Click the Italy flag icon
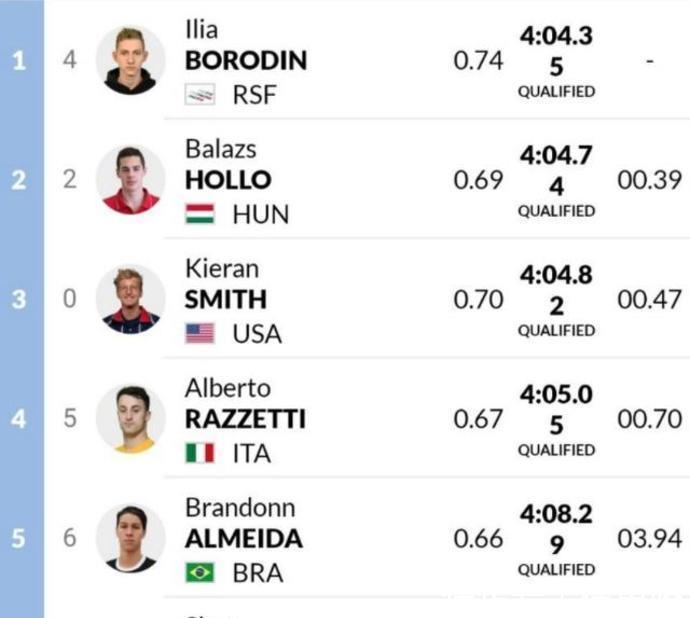This screenshot has width=690, height=618. point(200,453)
